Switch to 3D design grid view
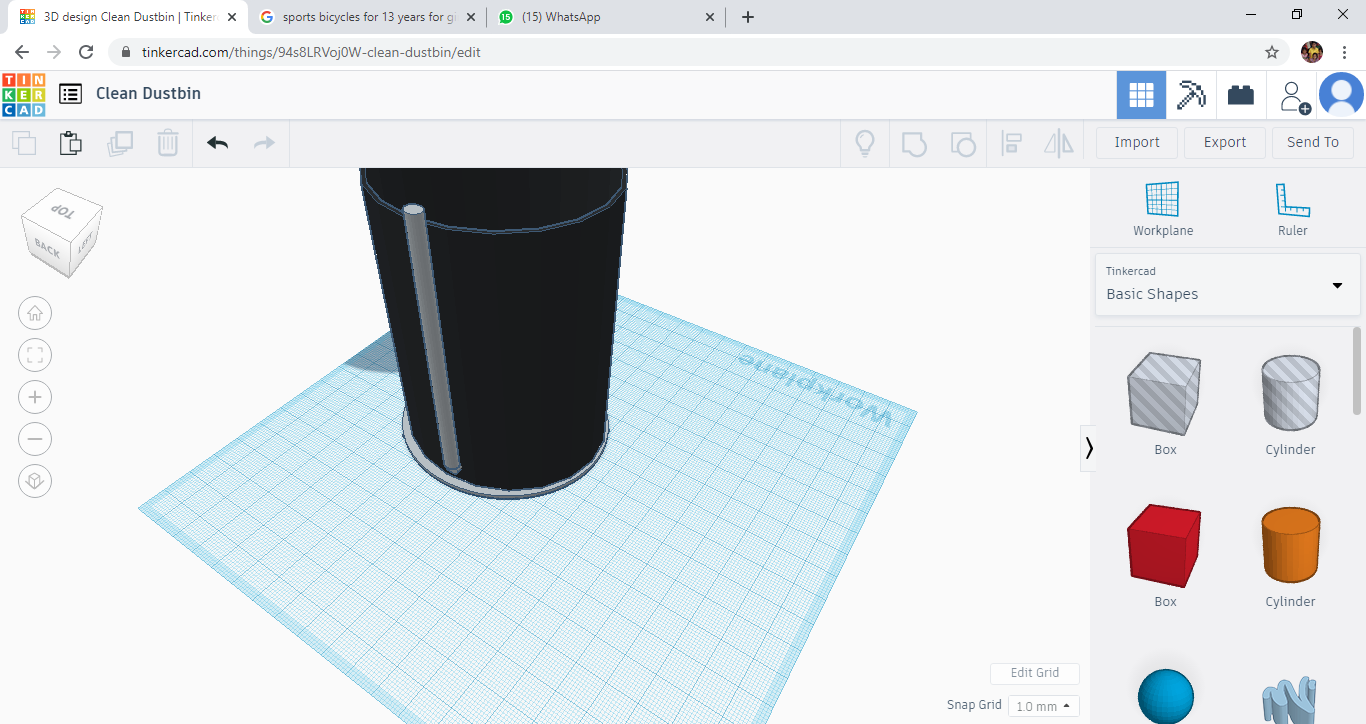1366x724 pixels. [x=1141, y=95]
